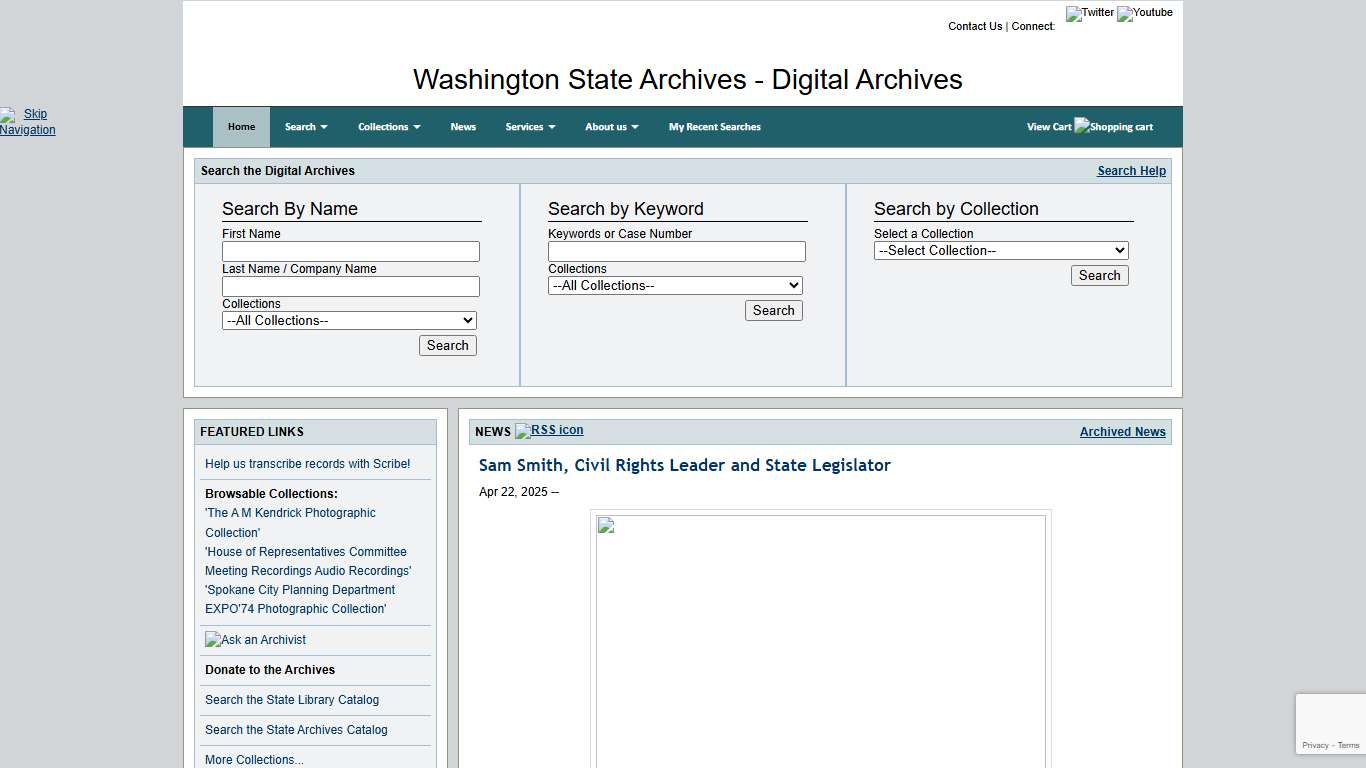The height and width of the screenshot is (768, 1366).
Task: Expand the Search navigation menu
Action: tap(305, 126)
